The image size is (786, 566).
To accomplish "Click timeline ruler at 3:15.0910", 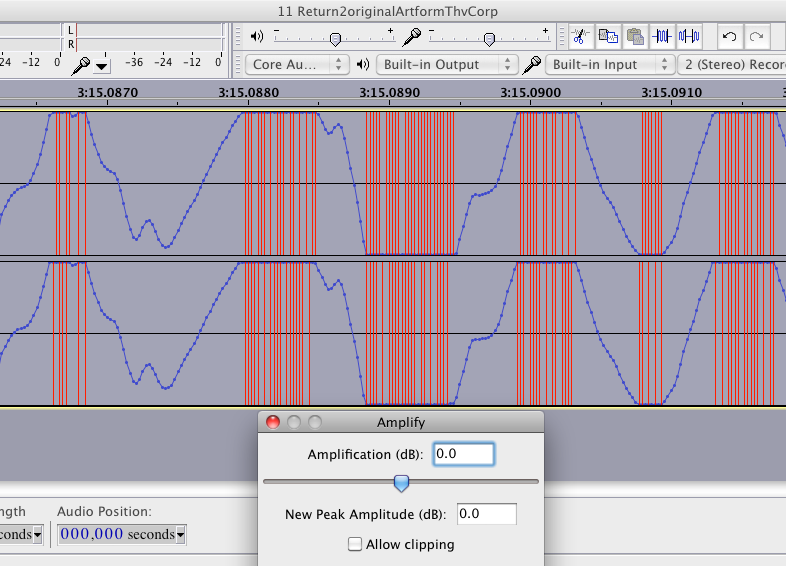I will point(672,93).
